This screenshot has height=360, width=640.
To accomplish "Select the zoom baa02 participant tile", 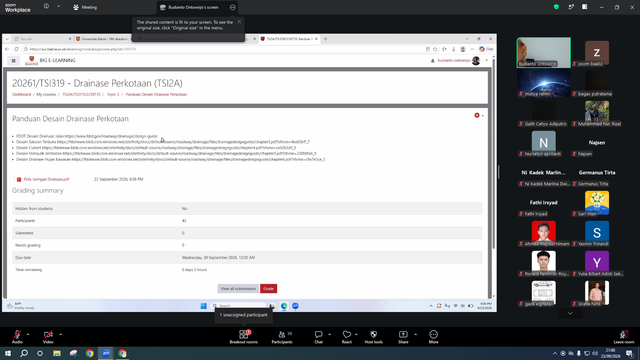I will click(x=597, y=53).
